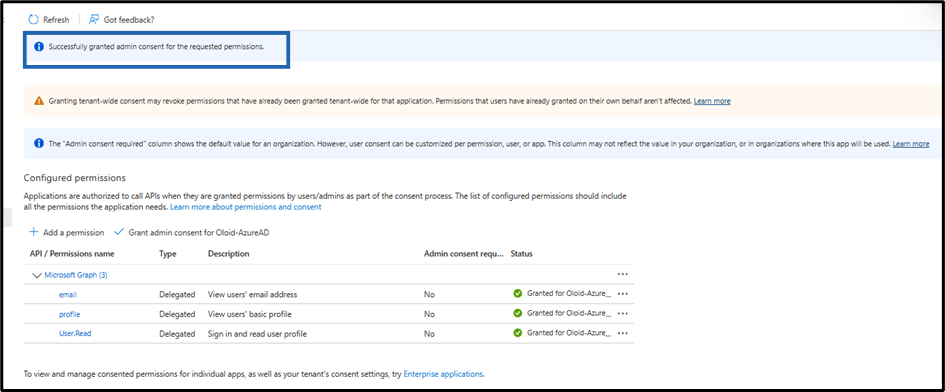The image size is (945, 392).
Task: Click Granted for Oloid-Azure status in User.Read row
Action: tap(570, 333)
